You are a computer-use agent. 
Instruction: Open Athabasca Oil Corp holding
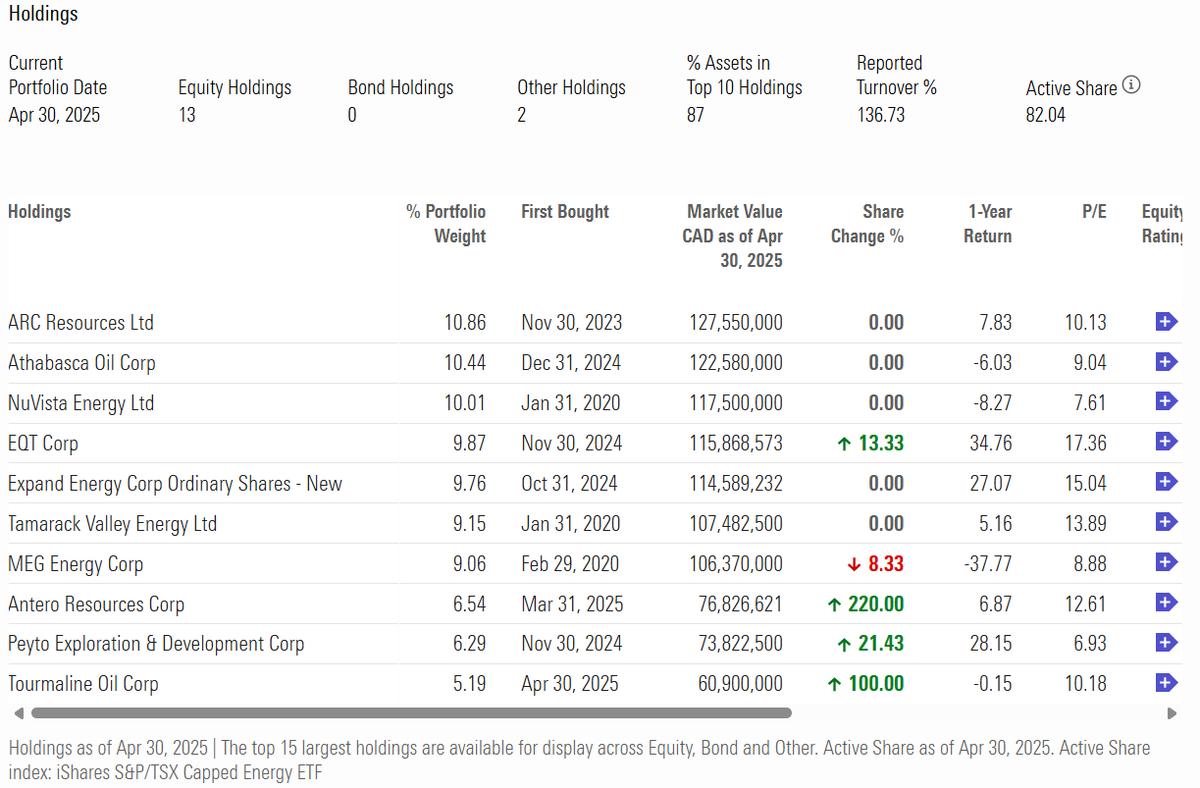82,363
